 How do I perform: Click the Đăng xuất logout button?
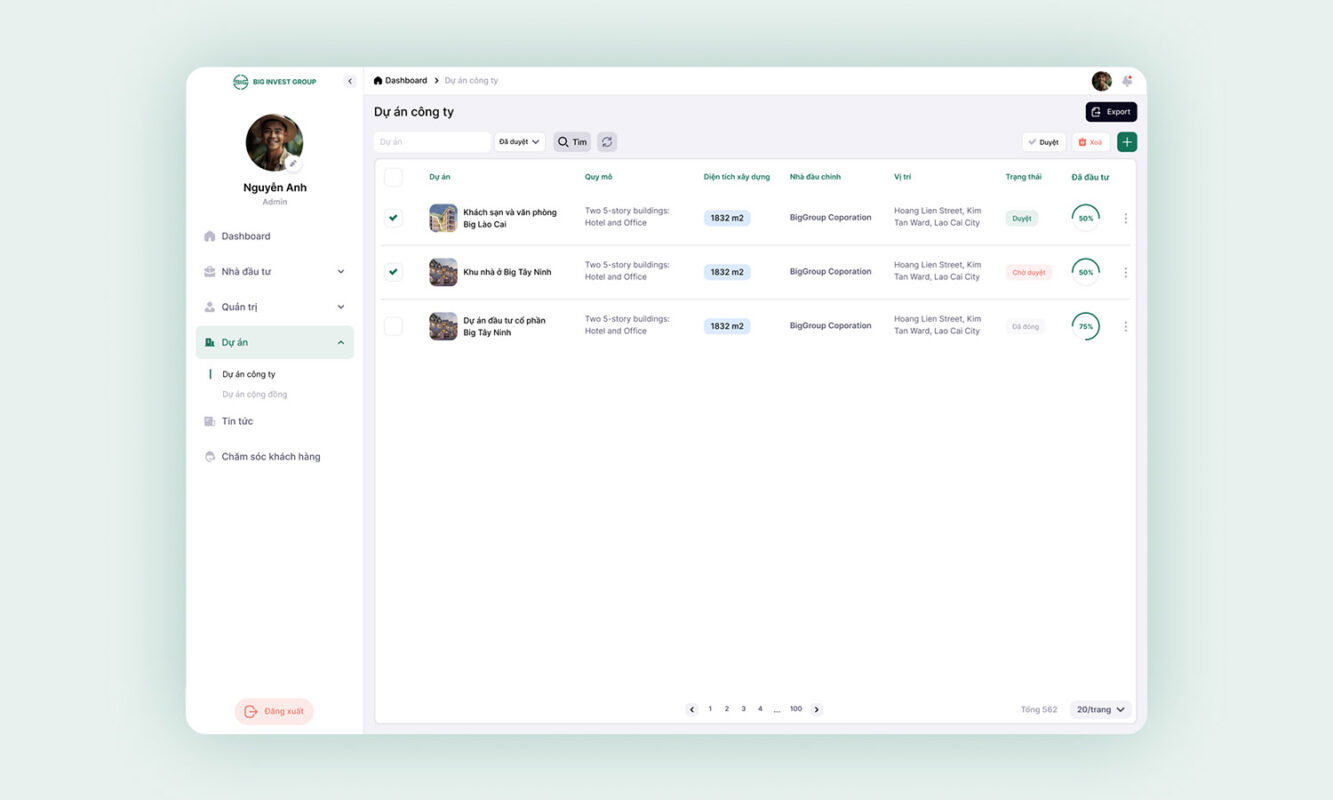click(x=274, y=711)
